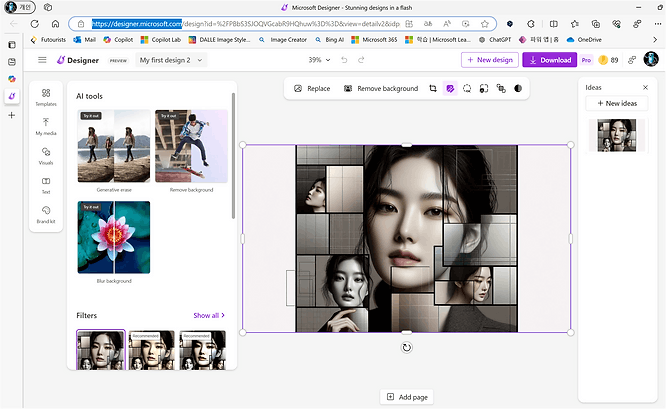Click Replace in the image toolbar
The width and height of the screenshot is (666, 409).
coord(312,88)
